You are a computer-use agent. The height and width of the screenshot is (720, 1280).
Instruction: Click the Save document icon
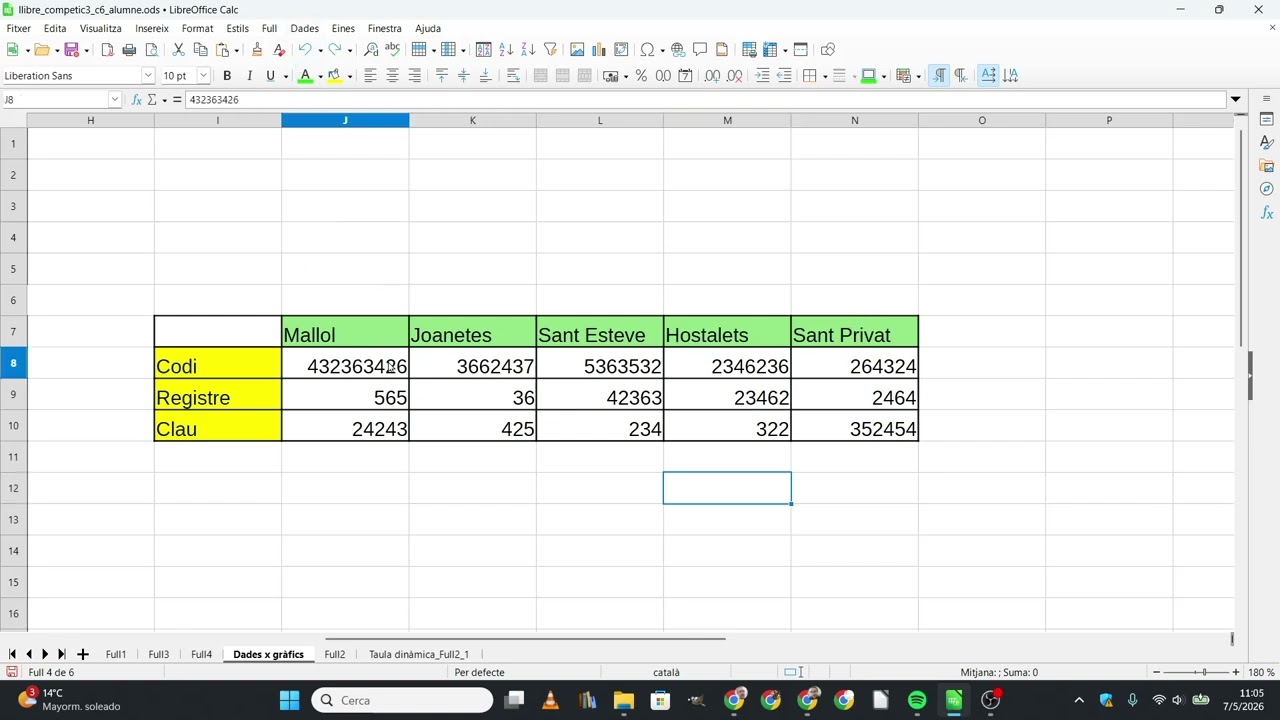click(71, 50)
